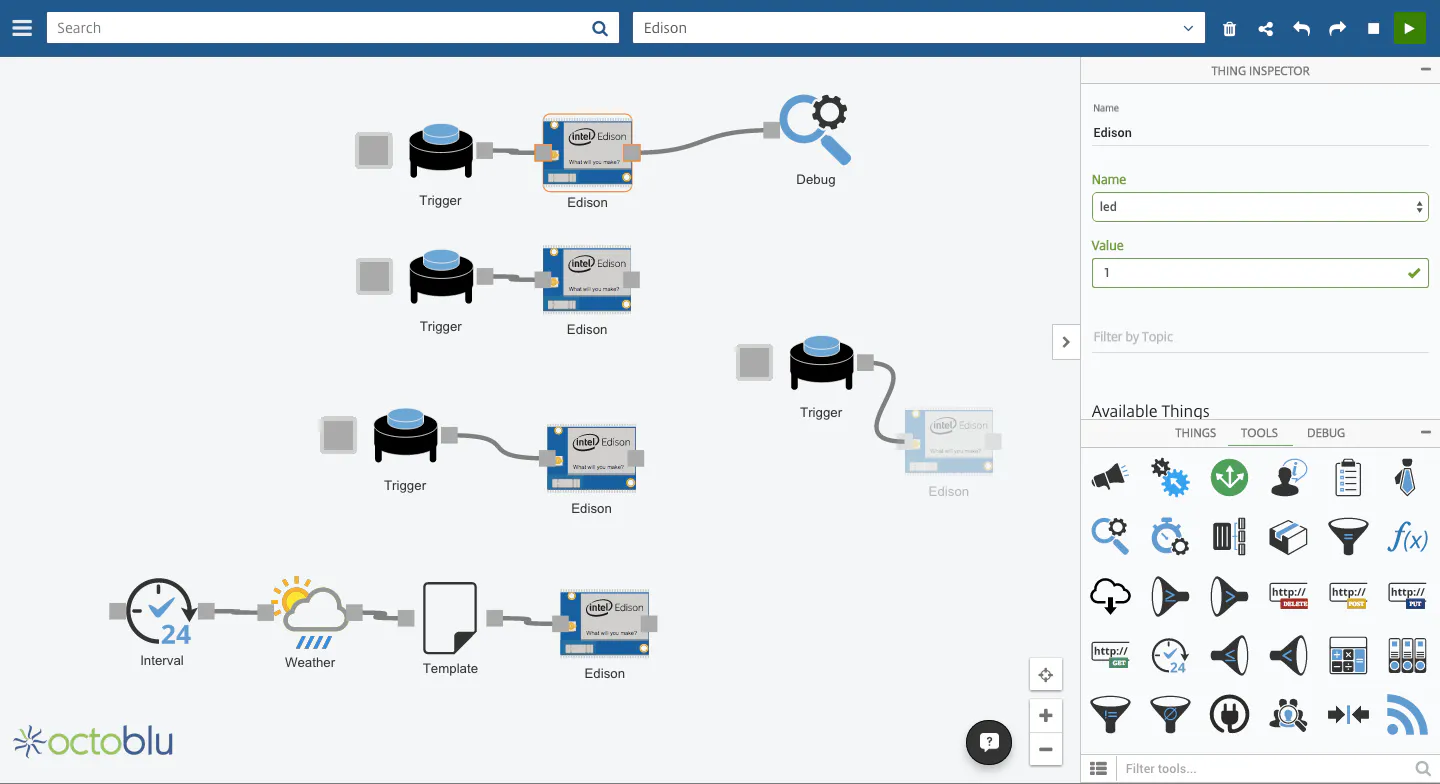Select the gears with cursor tool
Image resolution: width=1440 pixels, height=784 pixels.
[x=1170, y=478]
